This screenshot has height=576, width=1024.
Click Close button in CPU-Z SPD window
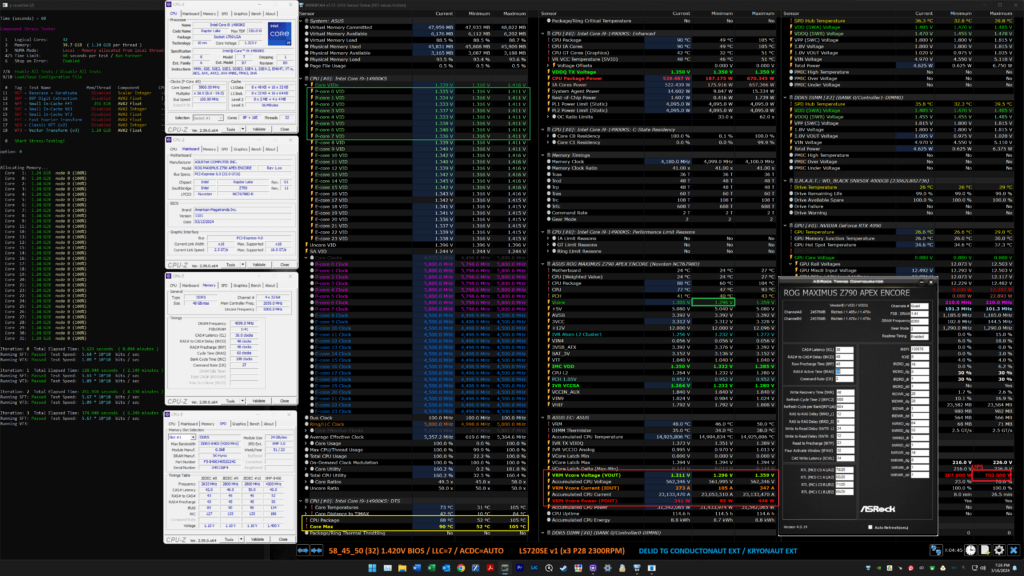(x=283, y=539)
